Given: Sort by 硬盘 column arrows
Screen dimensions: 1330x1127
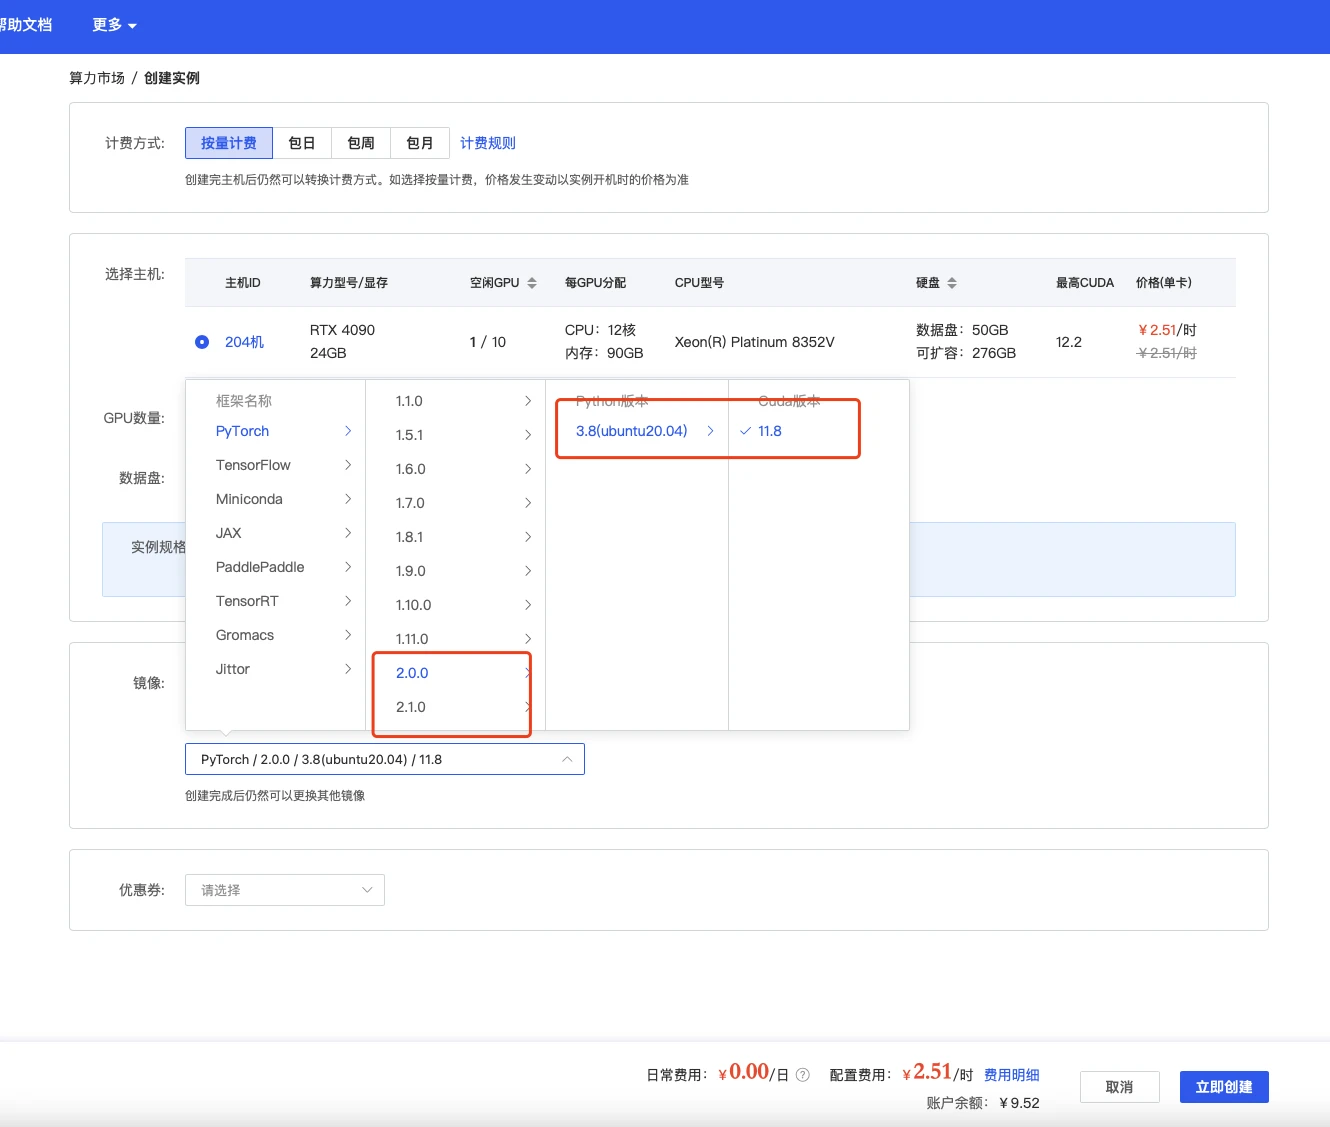Looking at the screenshot, I should click(x=952, y=283).
